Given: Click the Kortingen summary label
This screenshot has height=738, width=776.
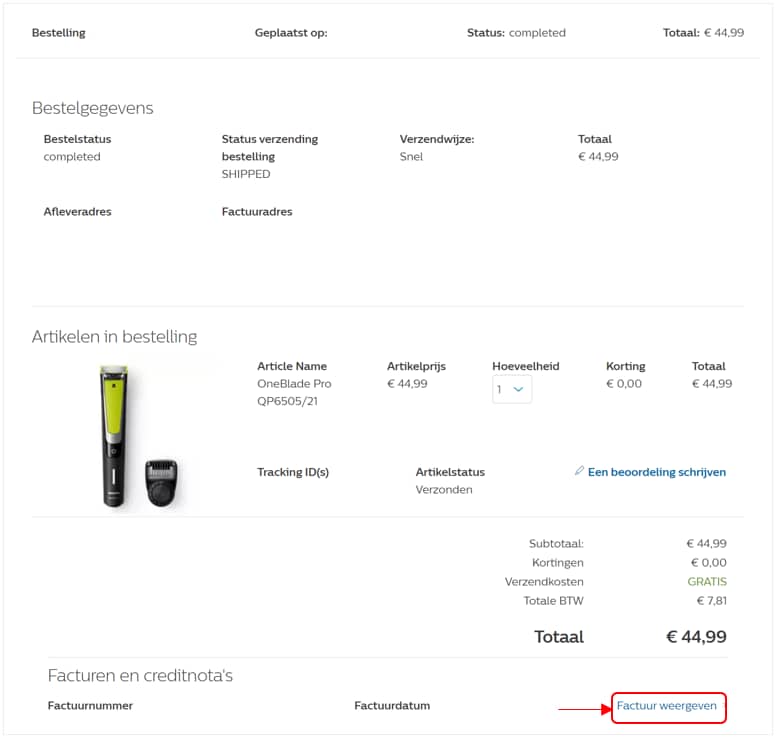Looking at the screenshot, I should coord(558,563).
